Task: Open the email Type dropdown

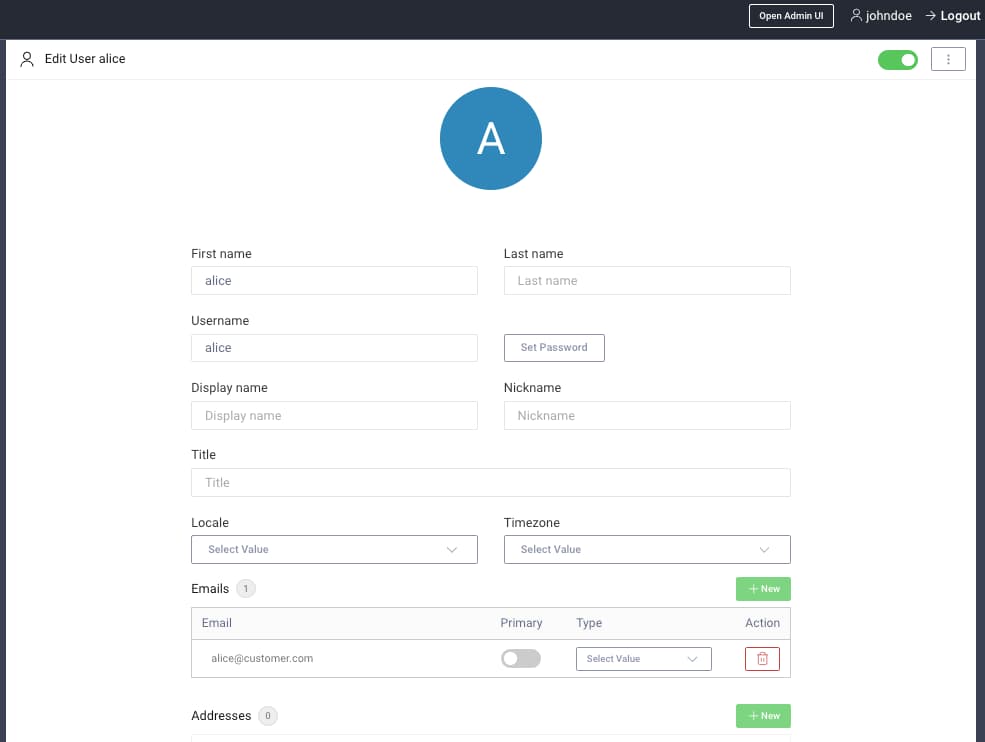Action: point(643,659)
